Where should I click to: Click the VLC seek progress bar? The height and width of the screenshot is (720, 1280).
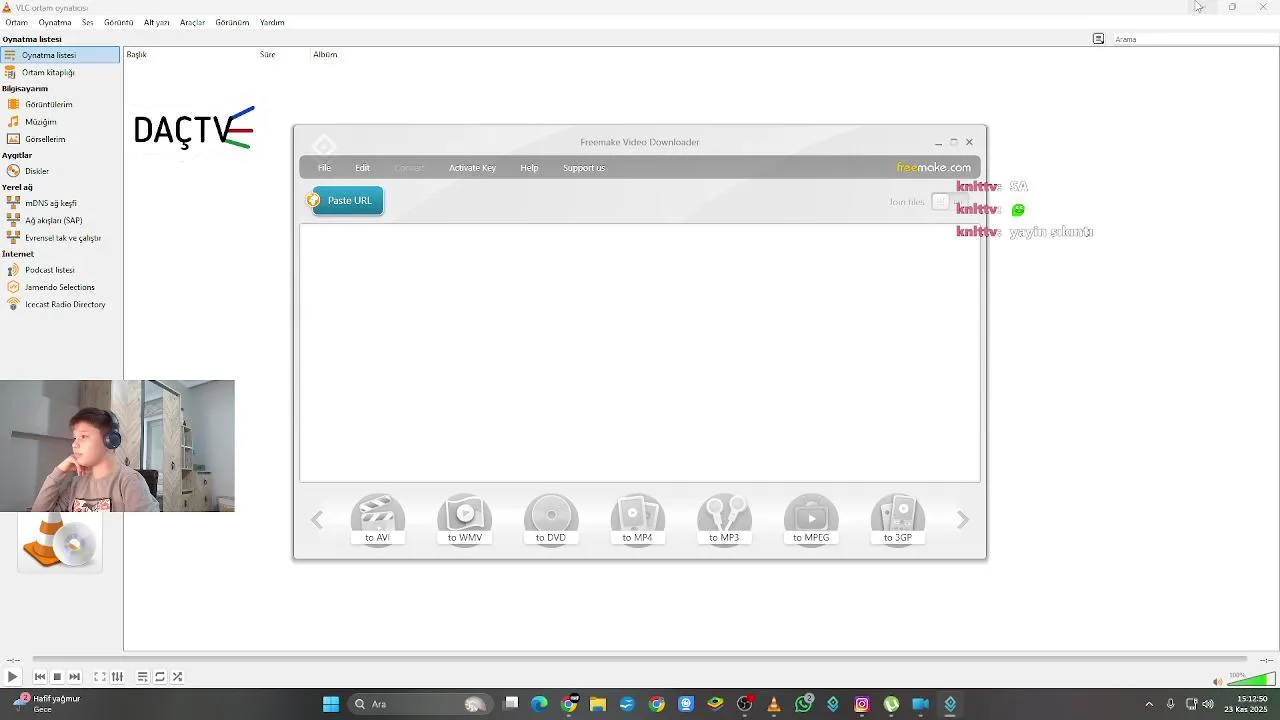[x=640, y=659]
